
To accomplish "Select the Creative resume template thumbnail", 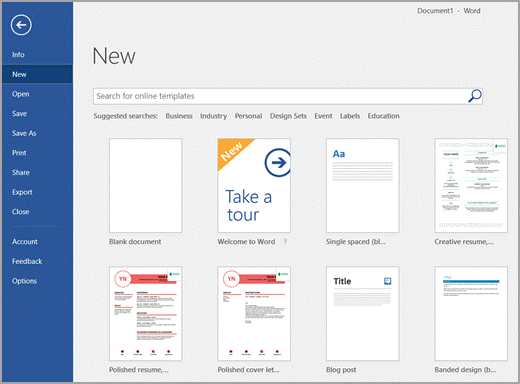I will [x=471, y=186].
